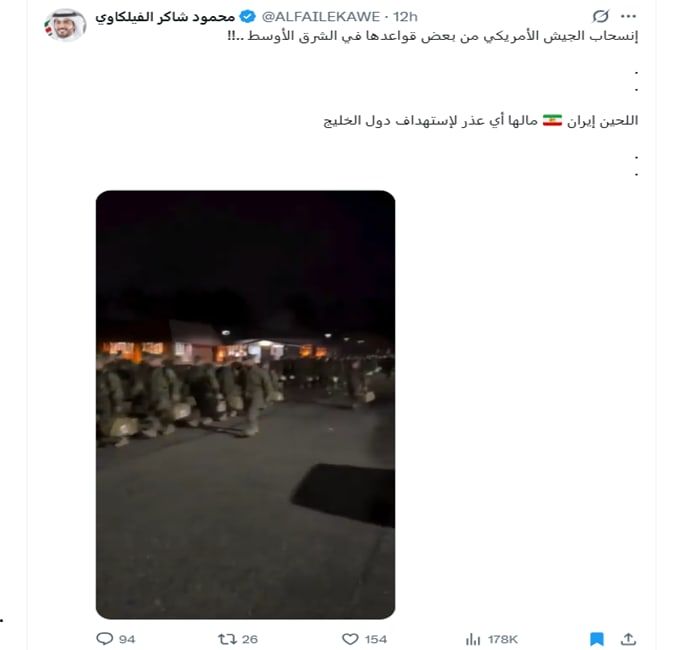684x650 pixels.
Task: Play the night-time soldiers video
Action: 246,404
